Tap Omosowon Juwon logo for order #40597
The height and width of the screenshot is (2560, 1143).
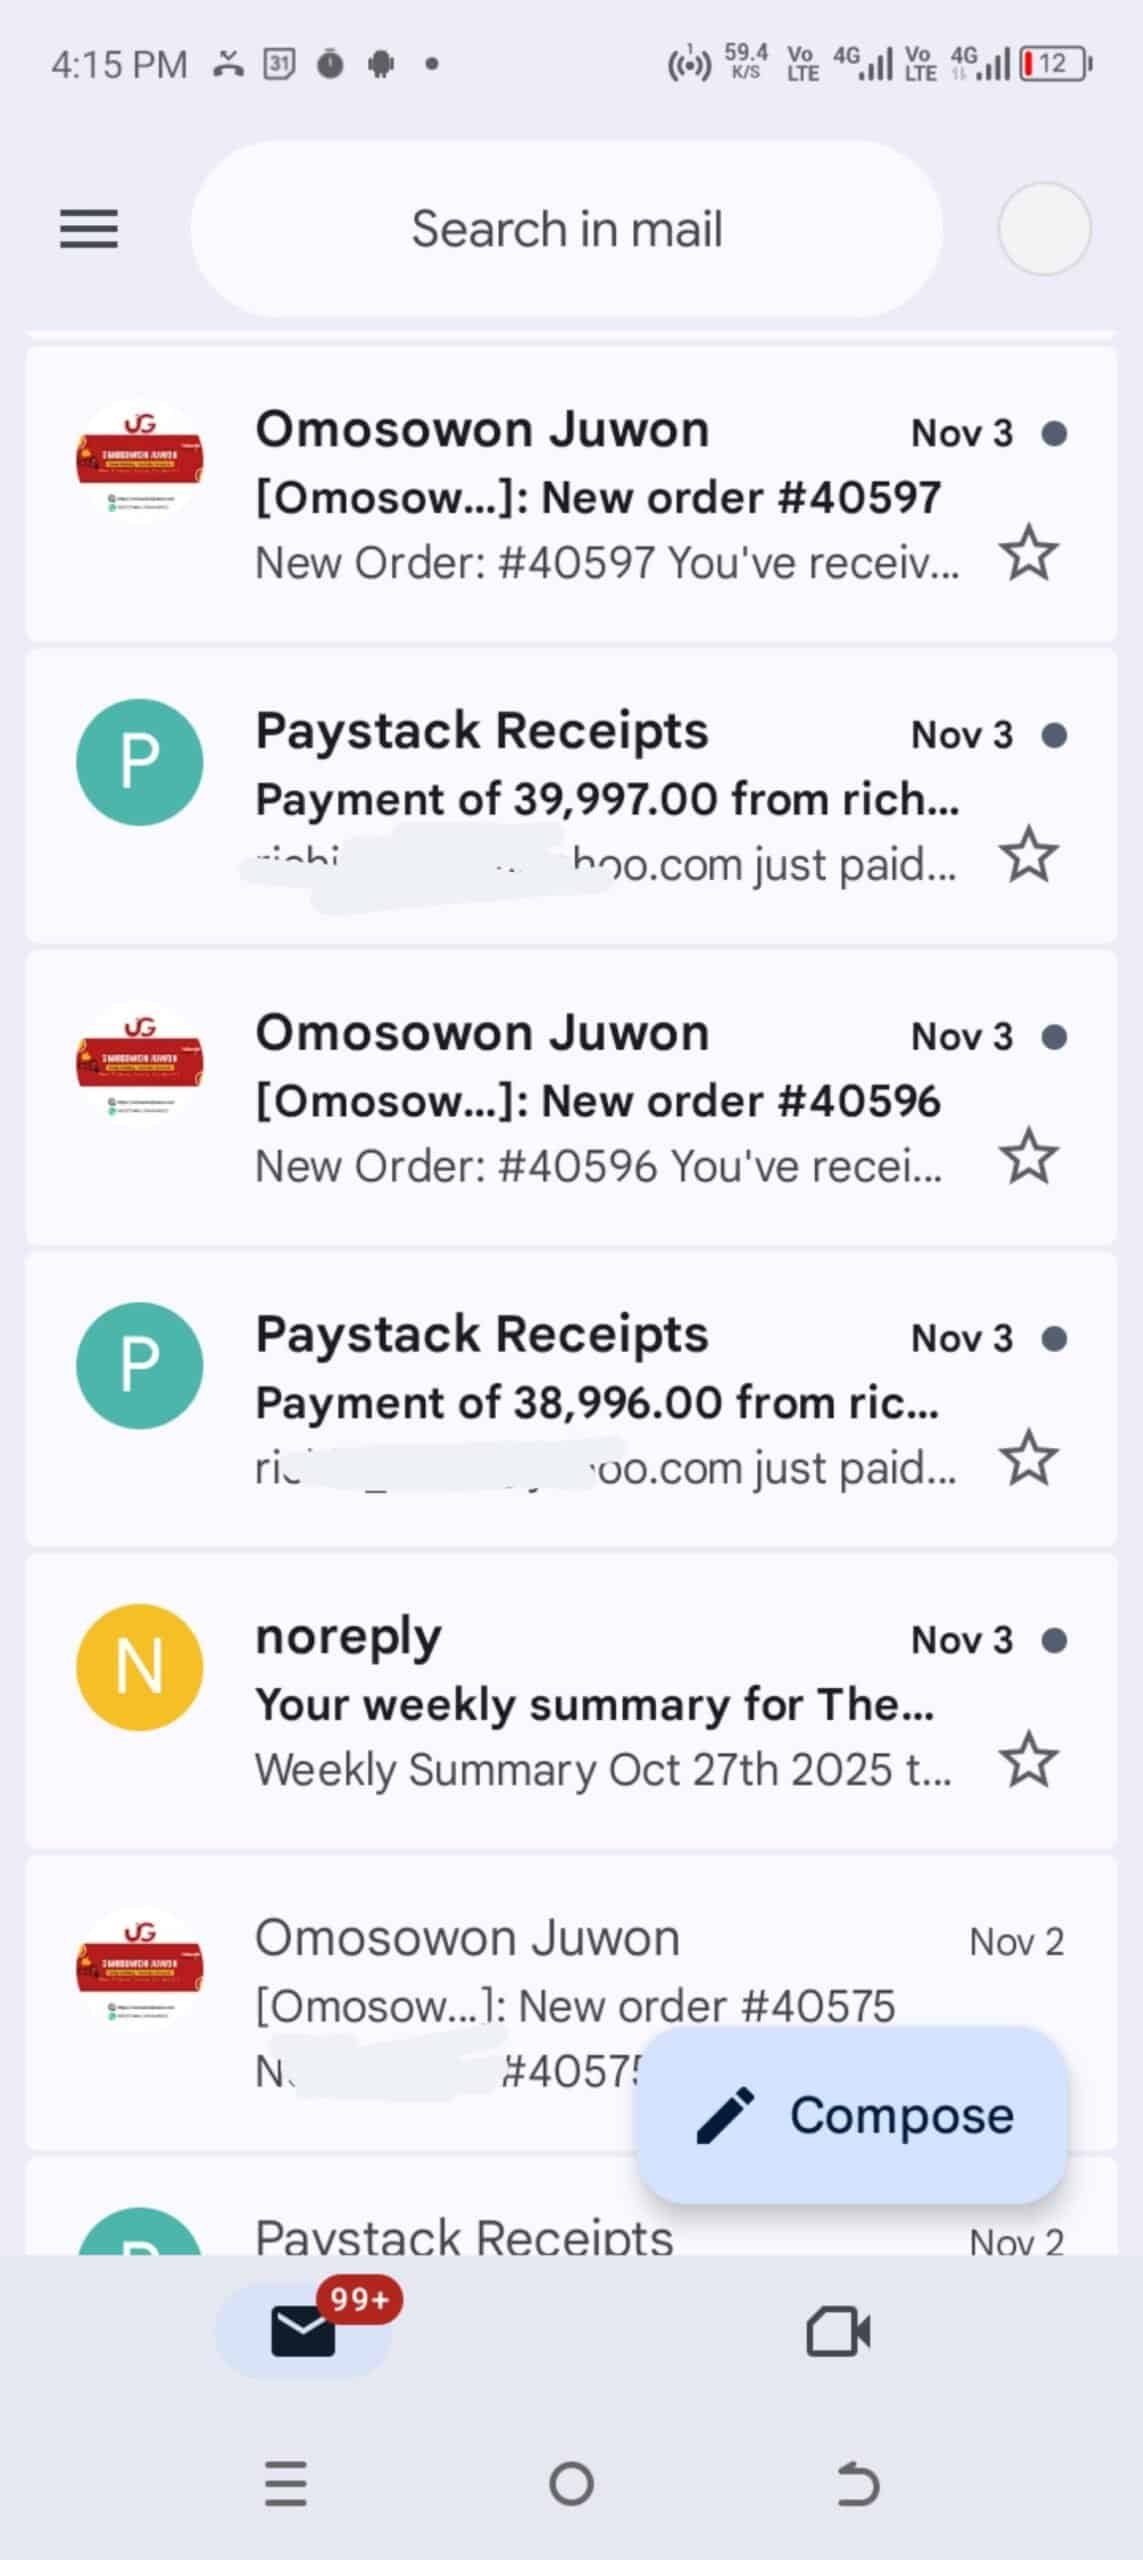[x=140, y=461]
